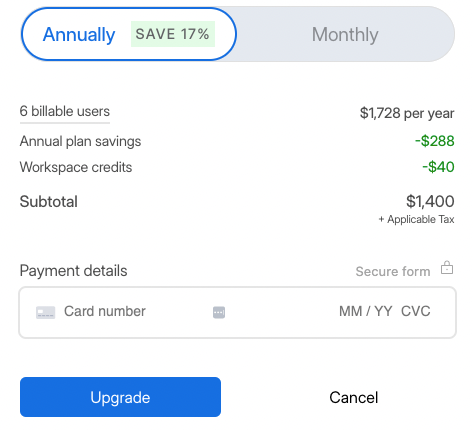473x430 pixels.
Task: Click the -$288 savings amount
Action: [435, 141]
